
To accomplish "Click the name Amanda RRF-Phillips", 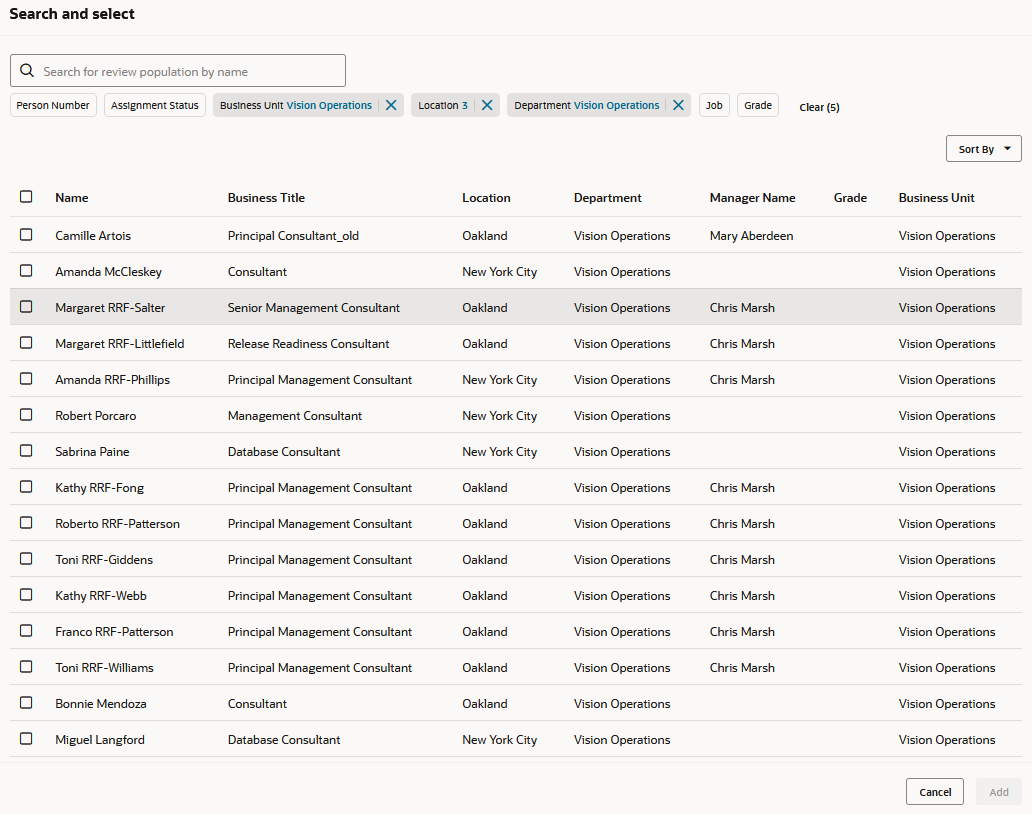I will 113,380.
